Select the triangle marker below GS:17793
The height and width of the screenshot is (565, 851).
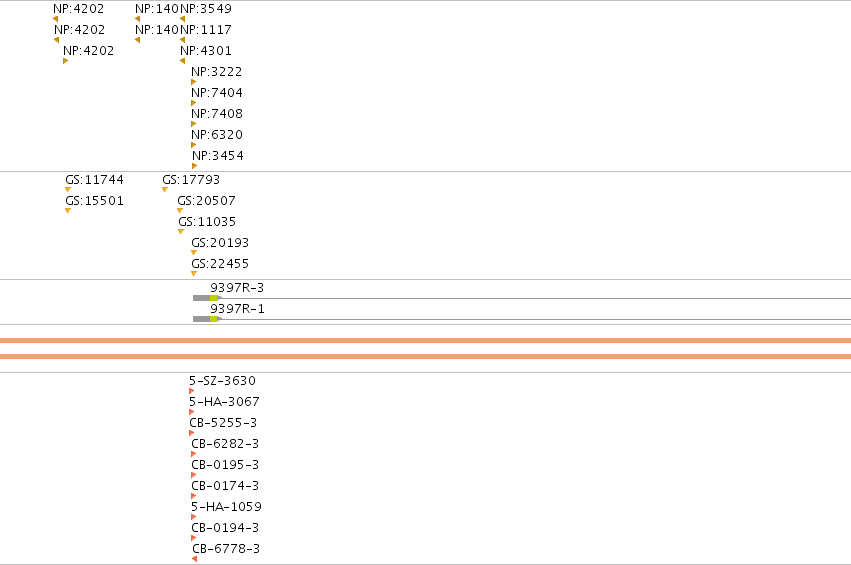(165, 189)
